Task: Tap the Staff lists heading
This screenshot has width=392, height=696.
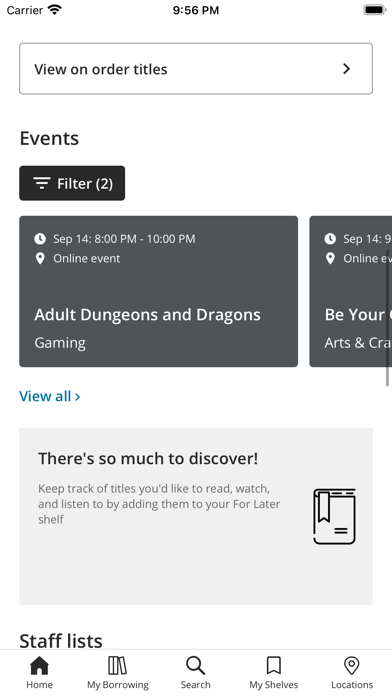Action: click(x=61, y=641)
